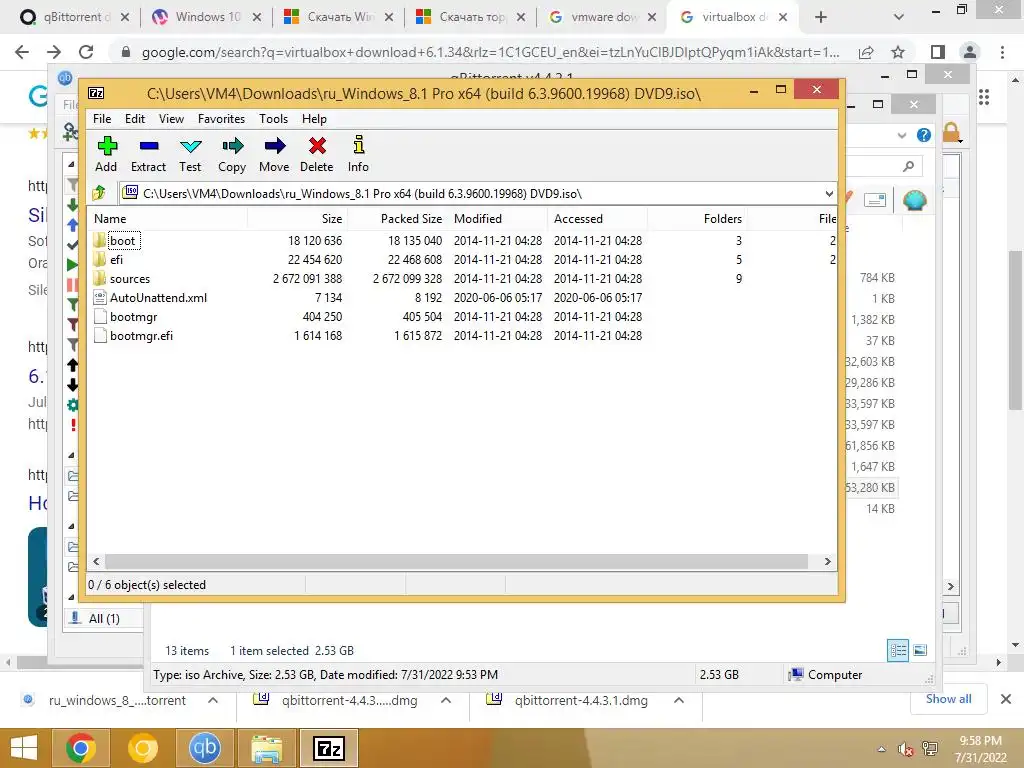1024x768 pixels.
Task: Click the muted volume tray icon
Action: point(905,749)
